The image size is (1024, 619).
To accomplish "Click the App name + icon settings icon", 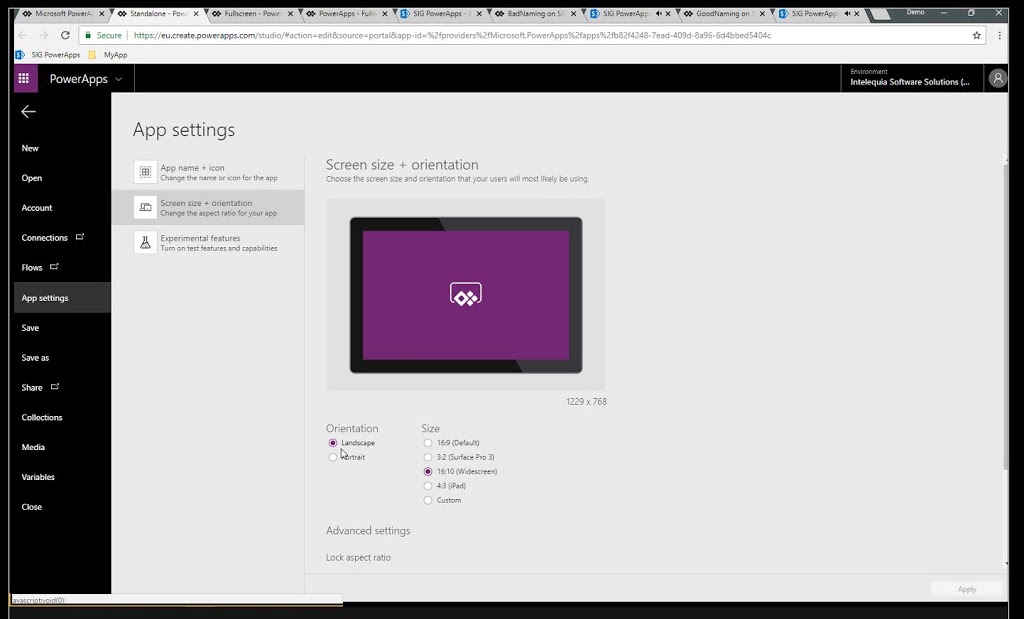I will [145, 172].
